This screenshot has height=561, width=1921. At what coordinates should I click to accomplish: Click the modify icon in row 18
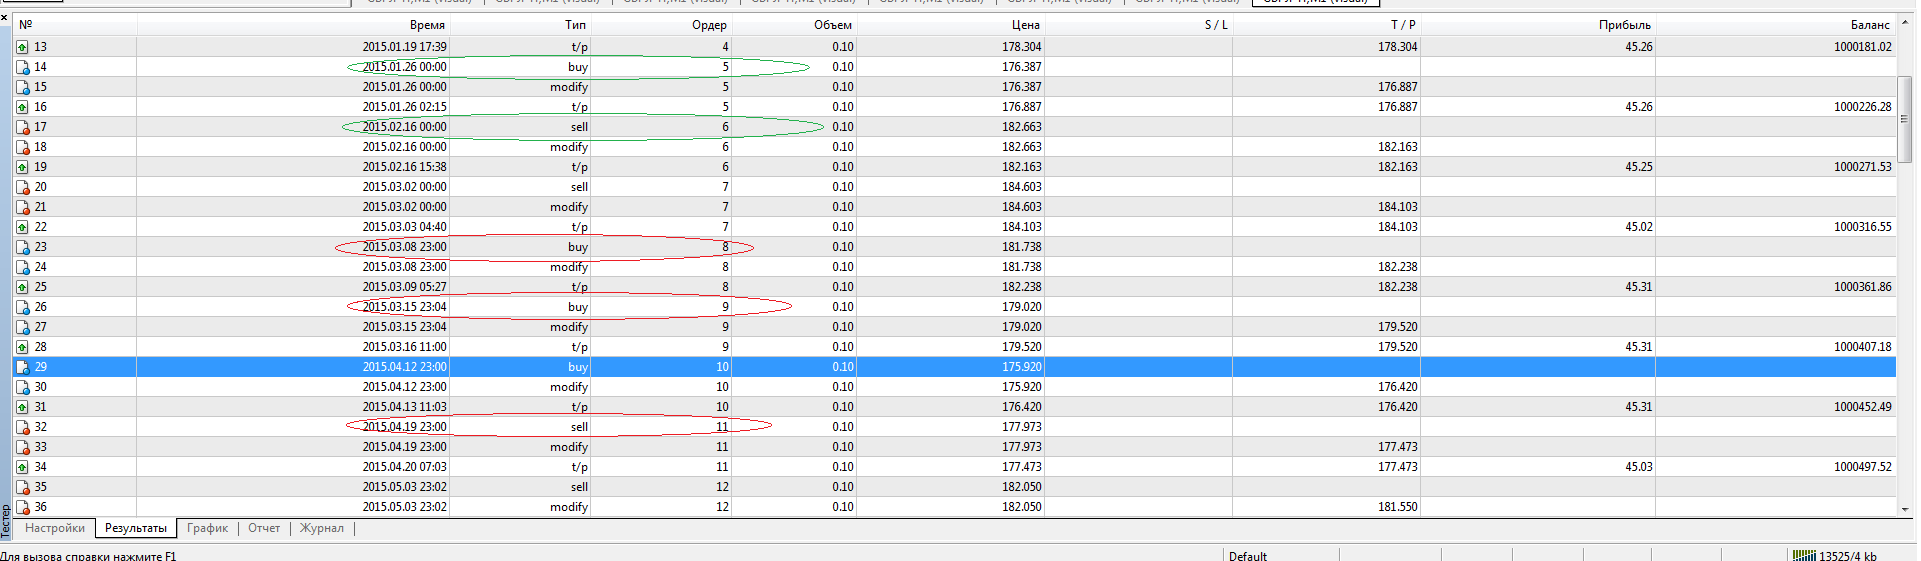coord(22,147)
